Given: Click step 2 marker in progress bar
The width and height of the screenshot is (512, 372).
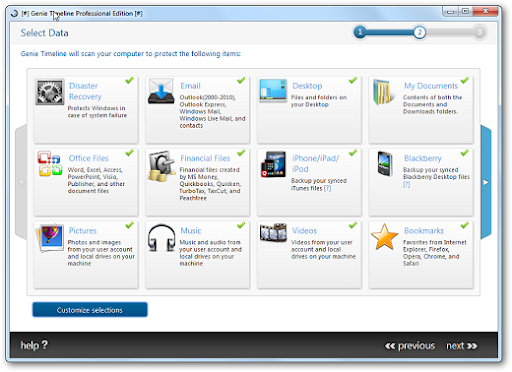Looking at the screenshot, I should (419, 32).
